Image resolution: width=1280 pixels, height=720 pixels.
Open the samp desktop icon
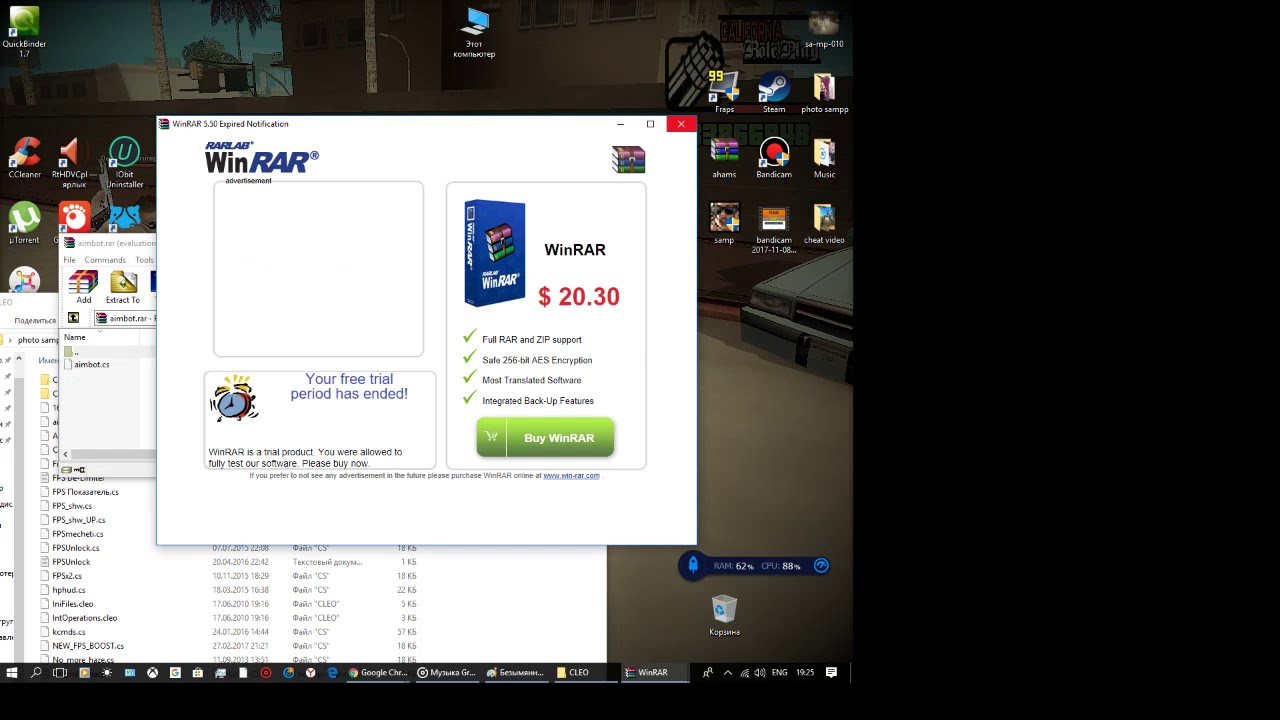724,224
